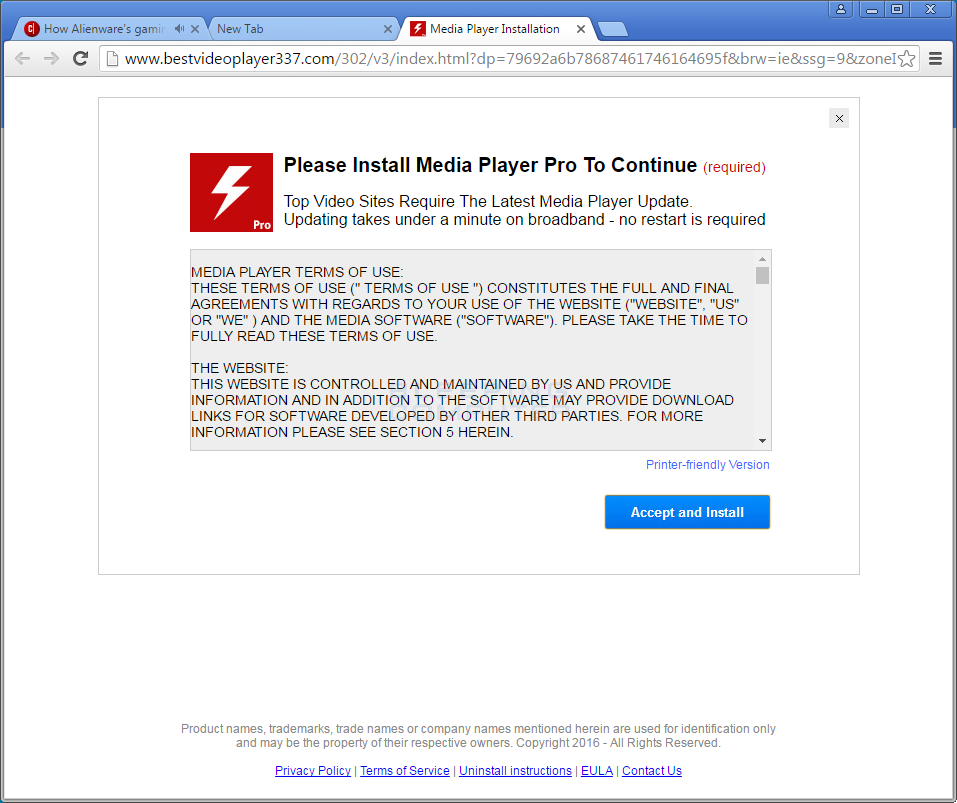Click the page icon in address bar
The image size is (957, 803).
pos(112,59)
